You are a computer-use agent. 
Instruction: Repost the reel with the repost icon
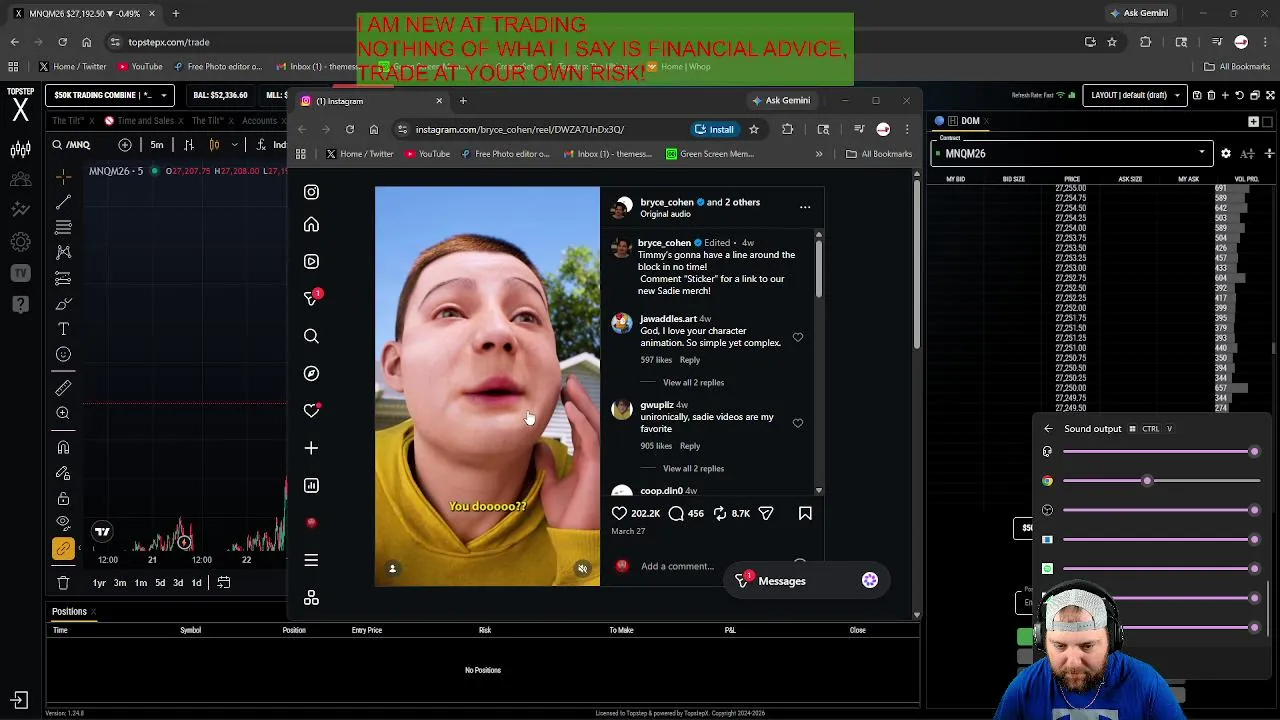pos(722,513)
